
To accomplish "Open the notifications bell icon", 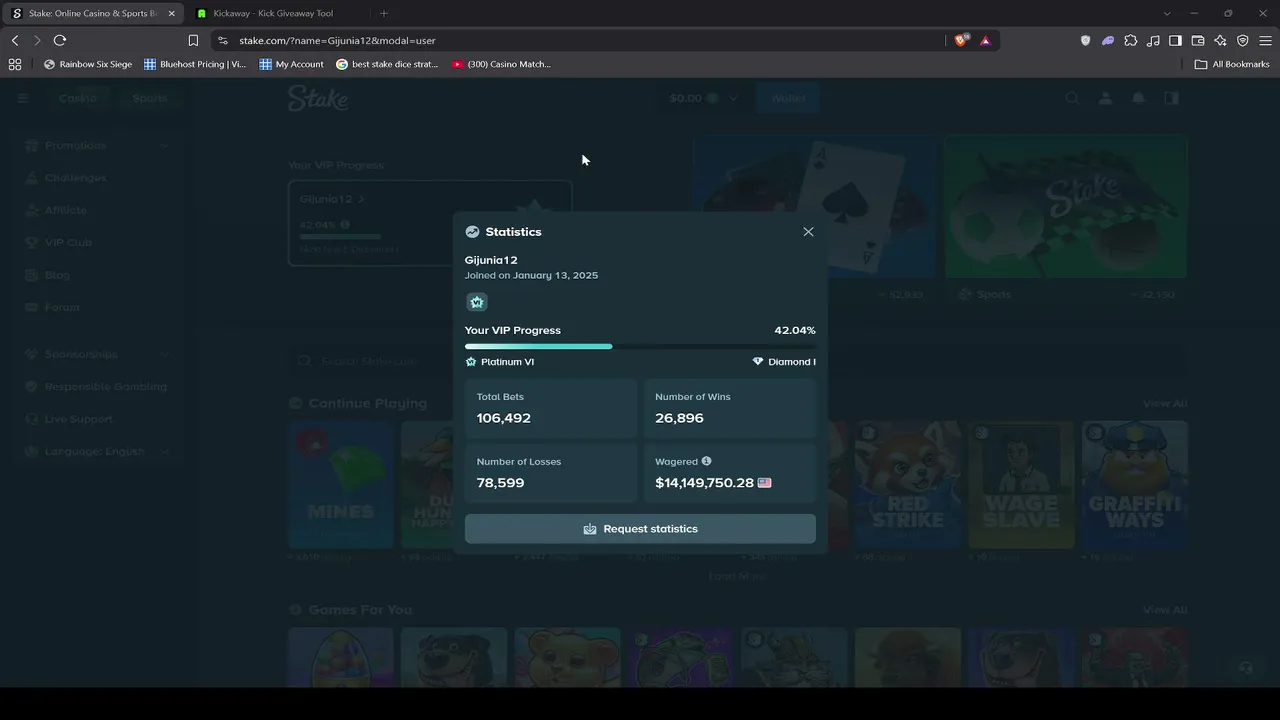I will click(x=1138, y=98).
